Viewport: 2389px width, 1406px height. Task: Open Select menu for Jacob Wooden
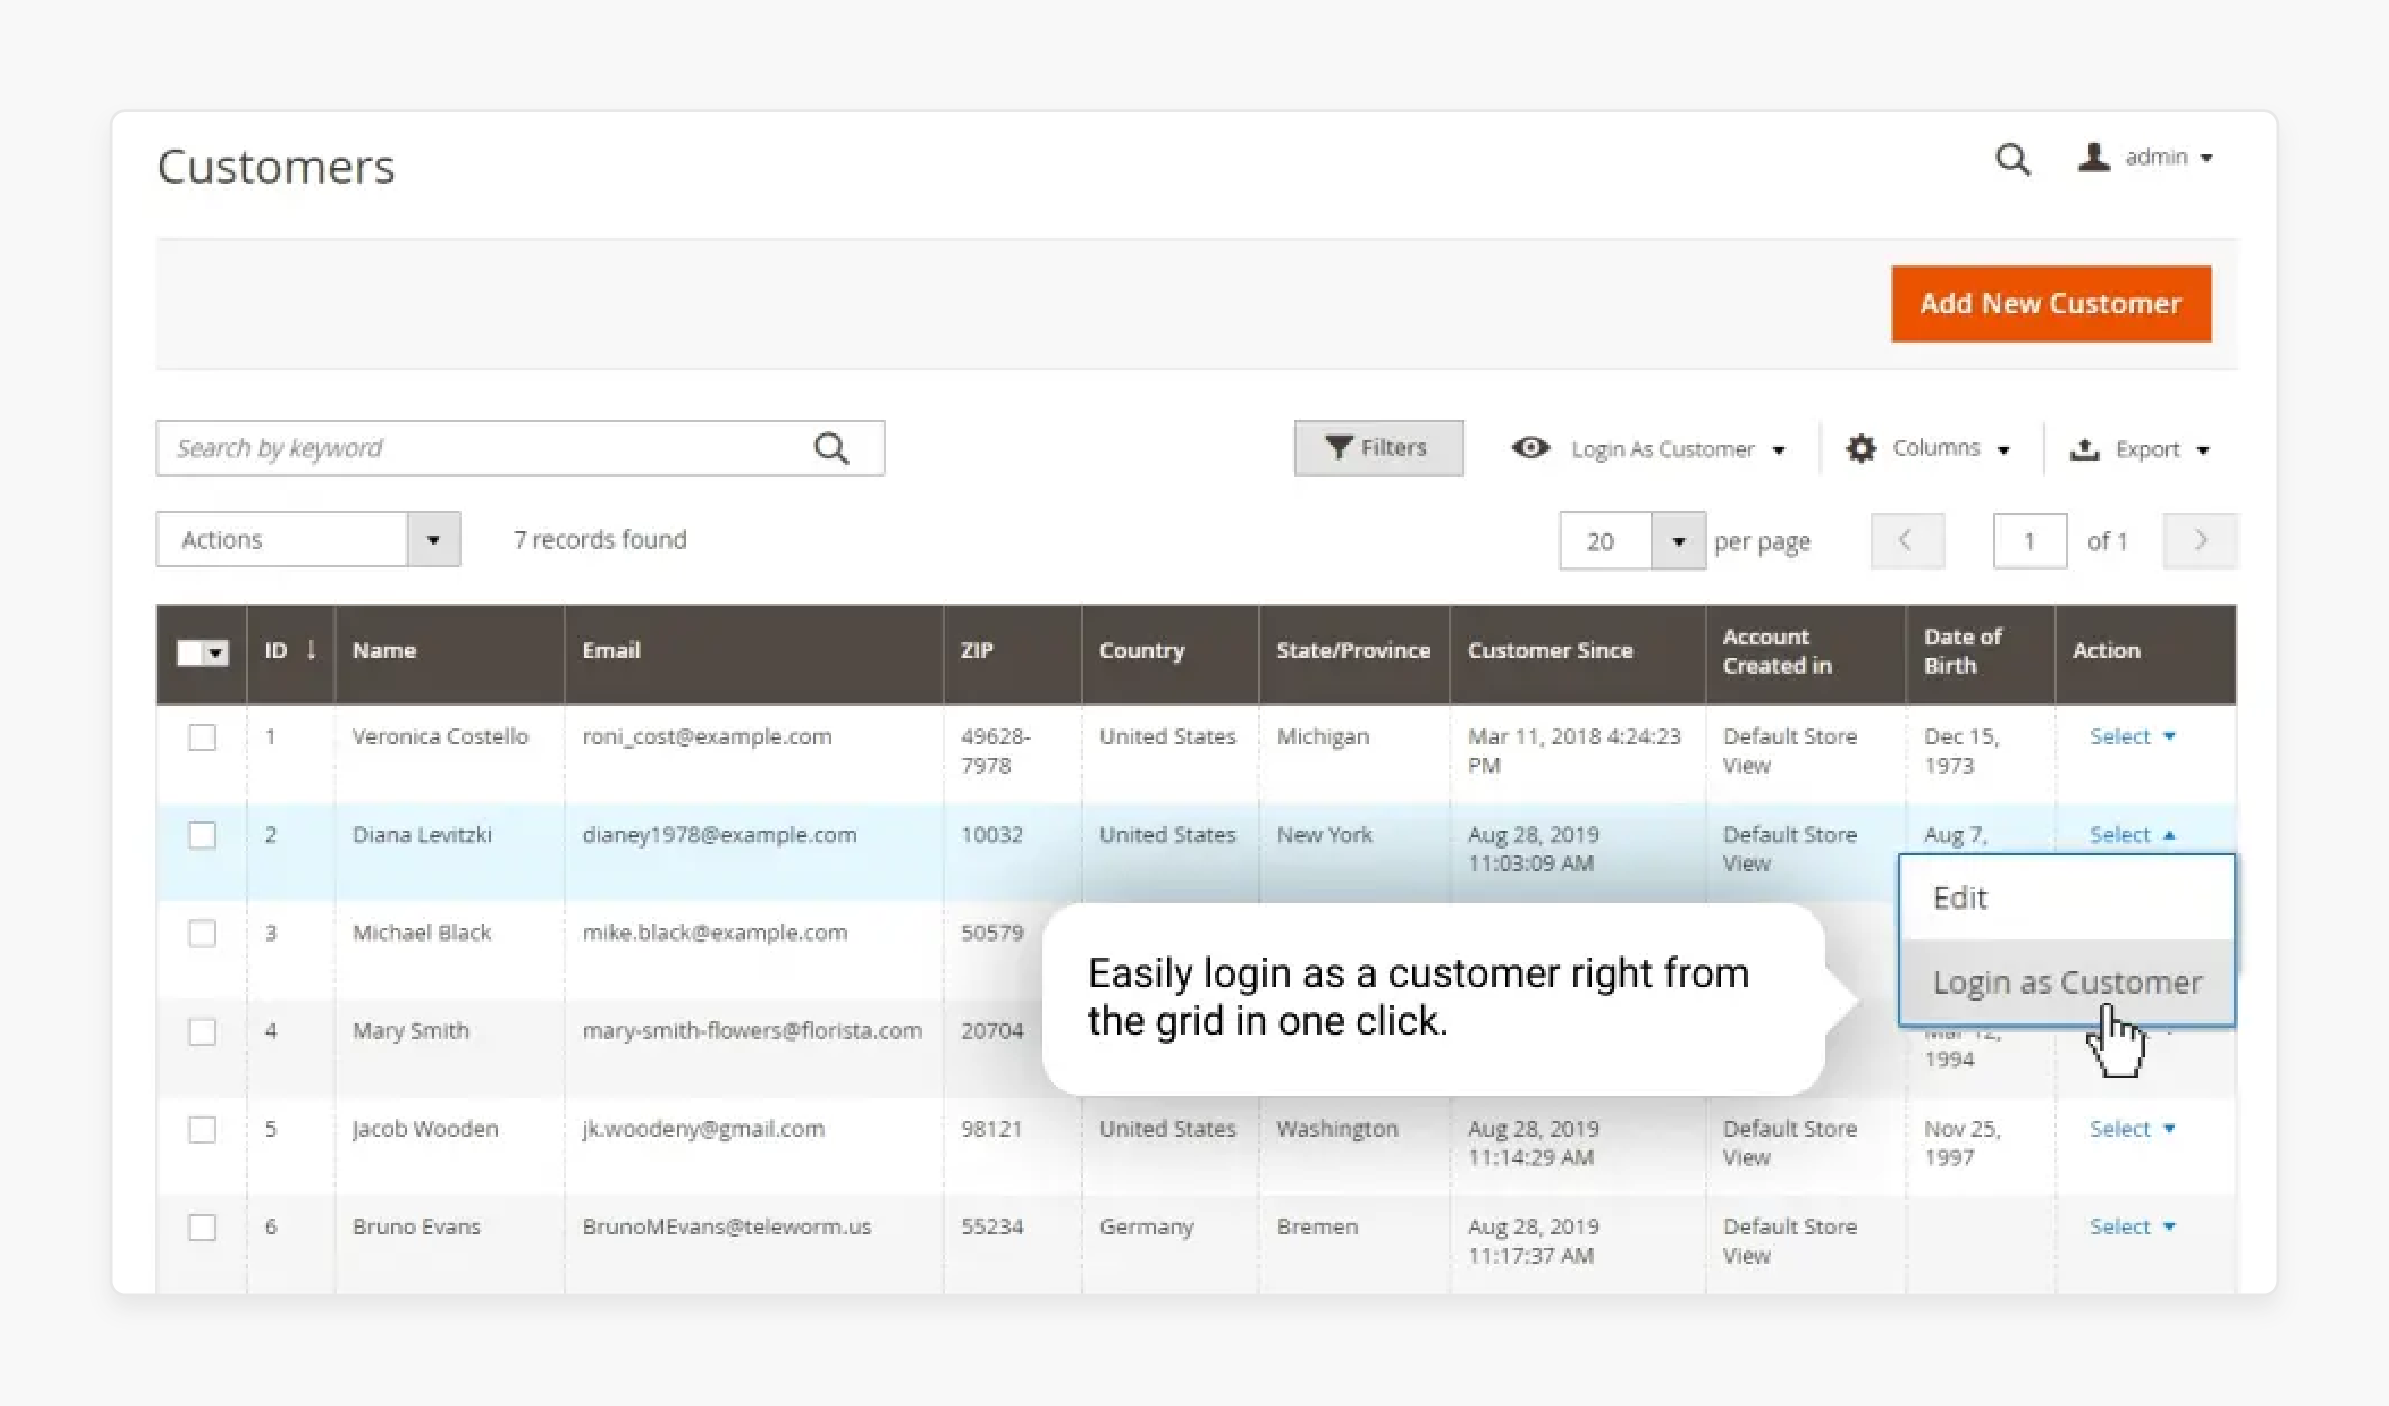tap(2132, 1128)
